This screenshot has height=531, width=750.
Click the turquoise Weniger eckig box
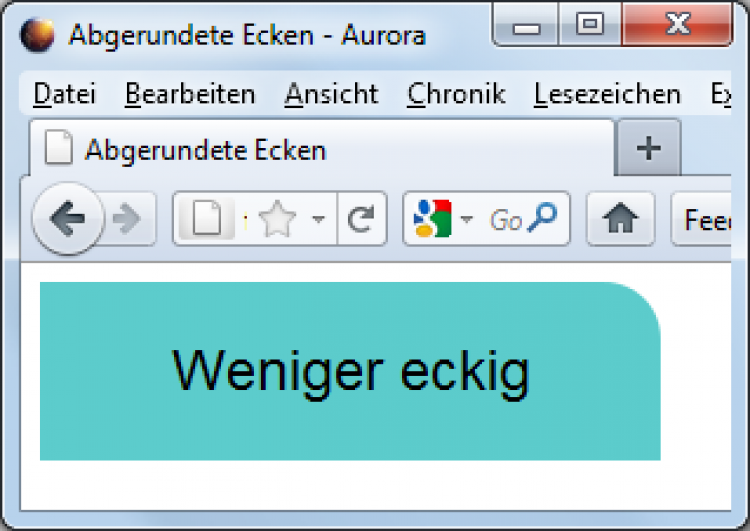[350, 371]
